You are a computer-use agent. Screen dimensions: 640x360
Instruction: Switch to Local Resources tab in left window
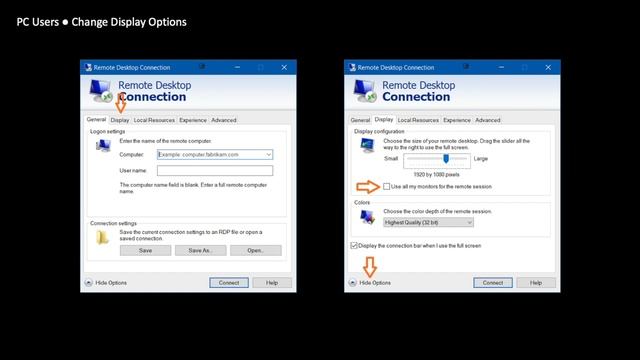(x=154, y=120)
